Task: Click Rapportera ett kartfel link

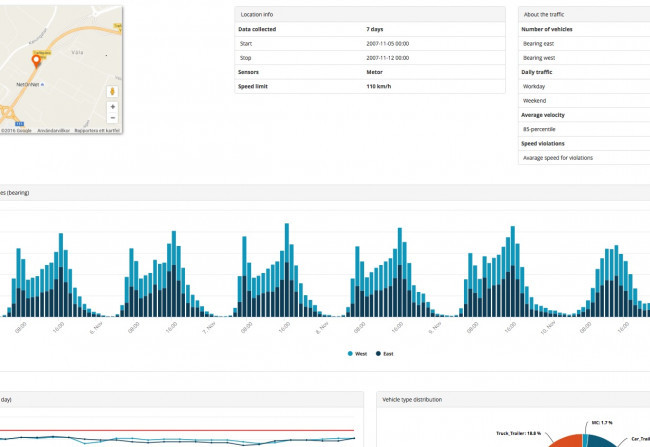Action: [x=99, y=130]
